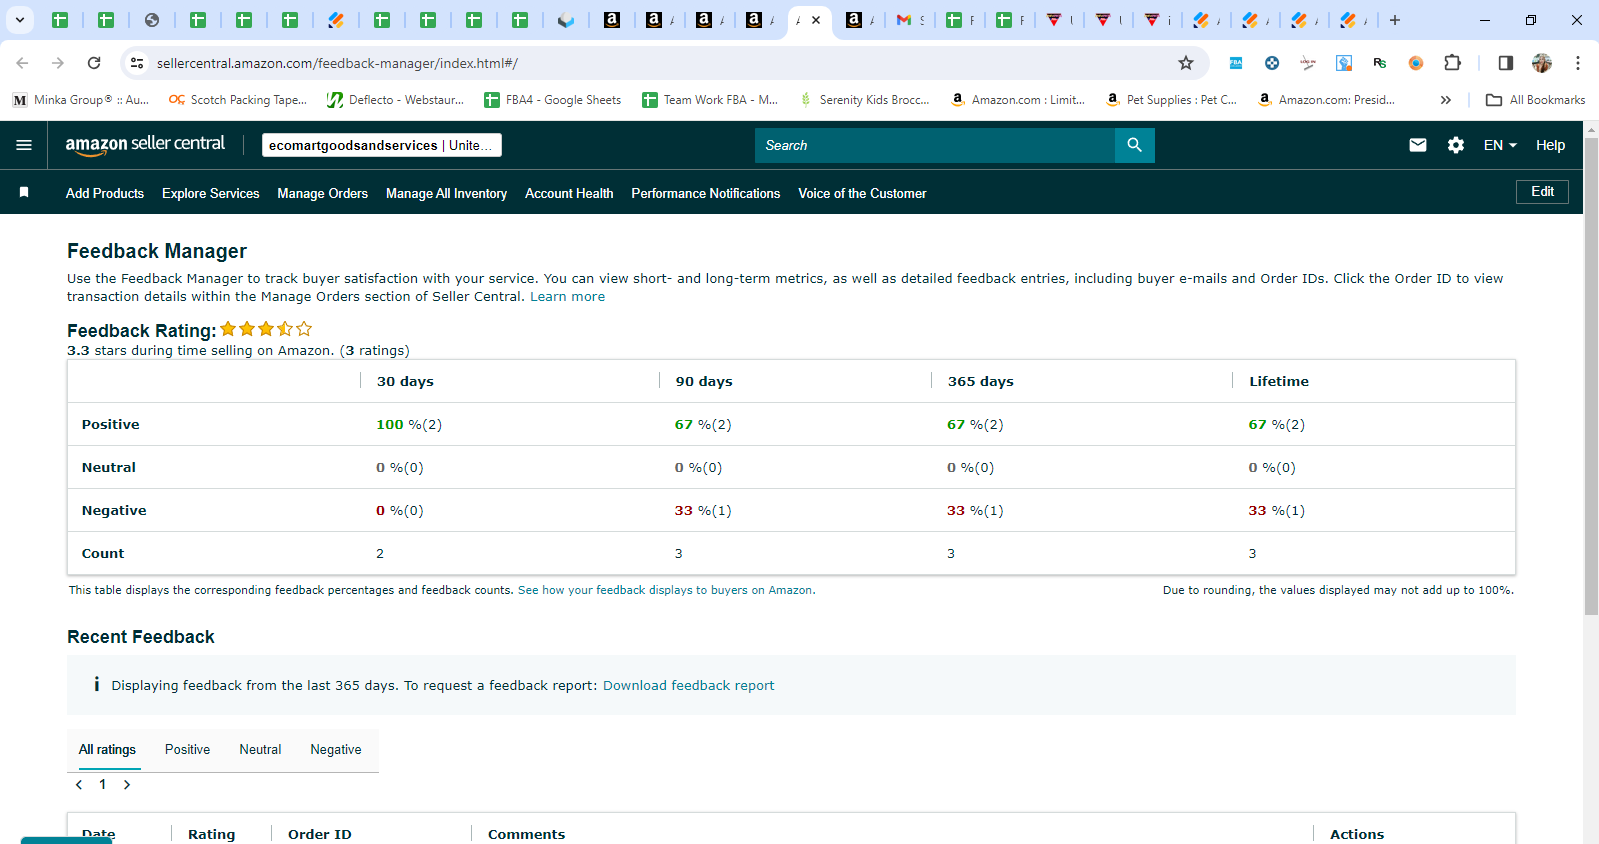Go to next feedback page arrow
Image resolution: width=1599 pixels, height=844 pixels.
pos(127,785)
